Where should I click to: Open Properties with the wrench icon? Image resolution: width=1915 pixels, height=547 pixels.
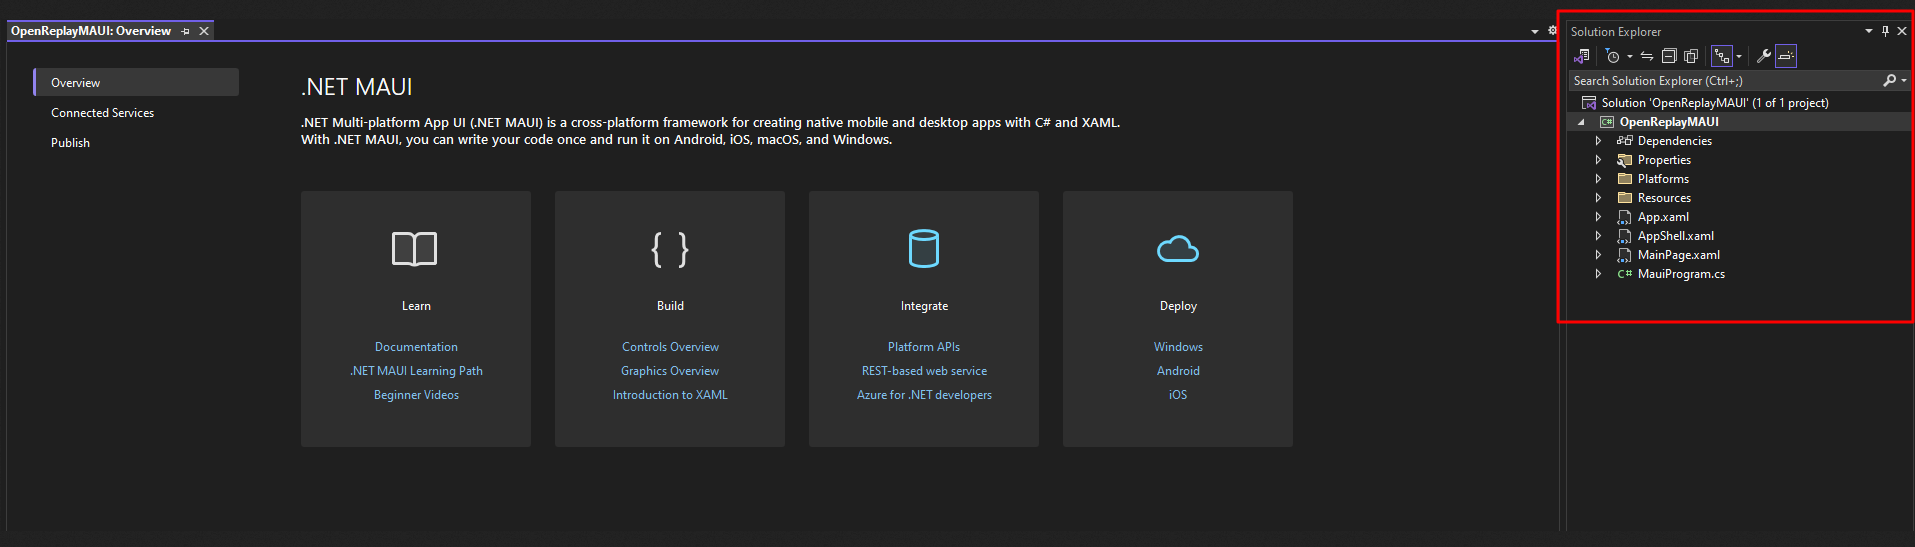point(1764,56)
